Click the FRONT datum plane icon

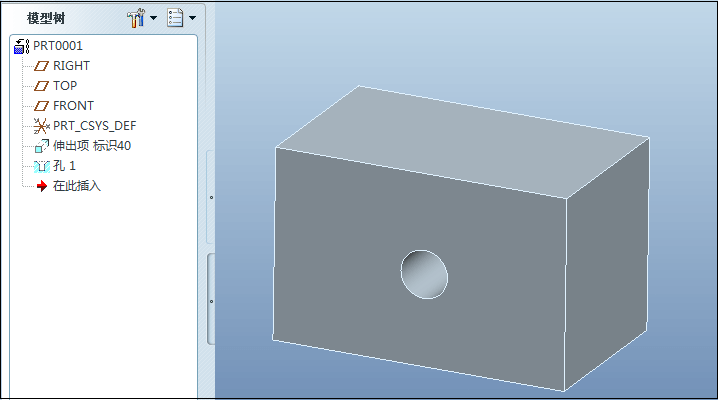point(41,106)
